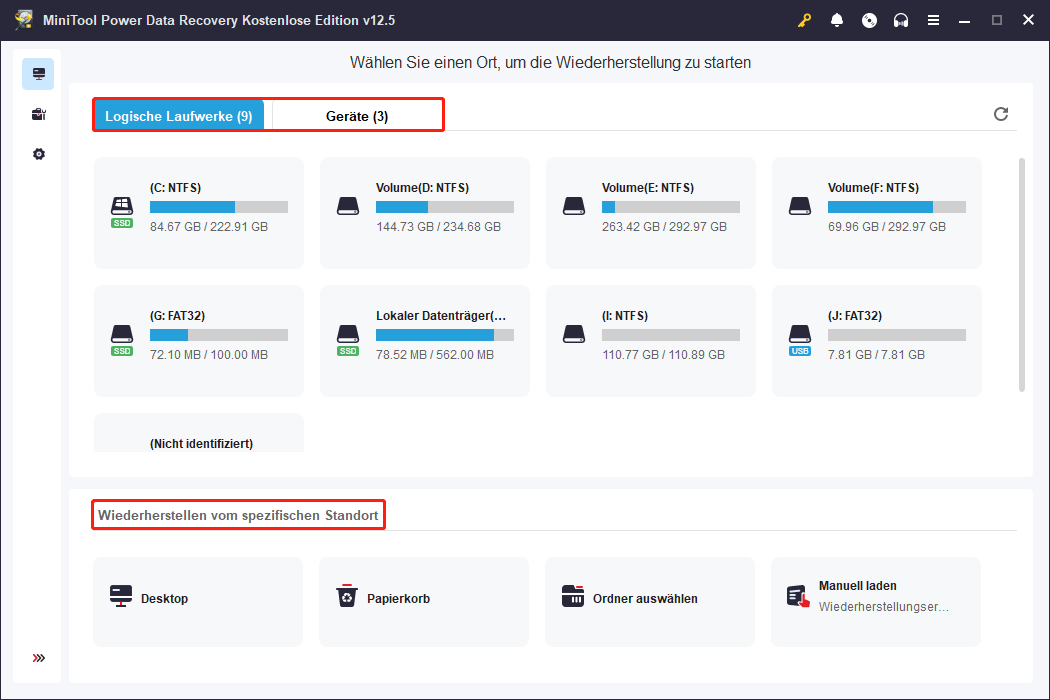Click the Volume D: usage bar

click(445, 207)
